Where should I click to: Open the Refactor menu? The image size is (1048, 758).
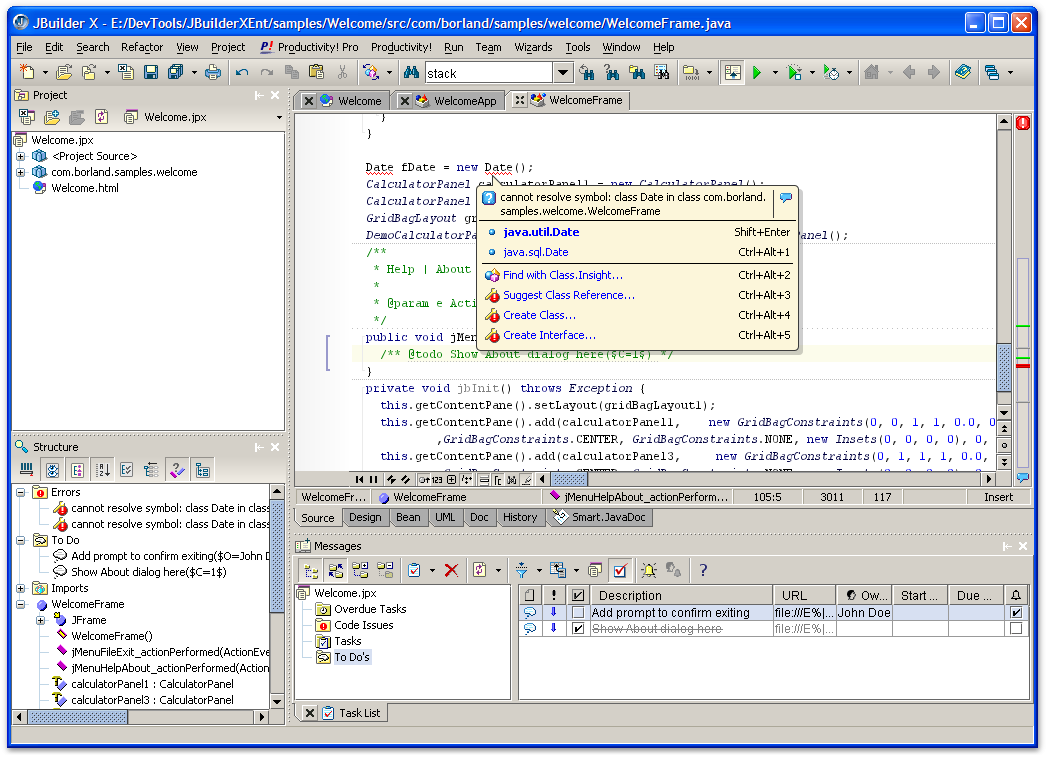pos(142,47)
